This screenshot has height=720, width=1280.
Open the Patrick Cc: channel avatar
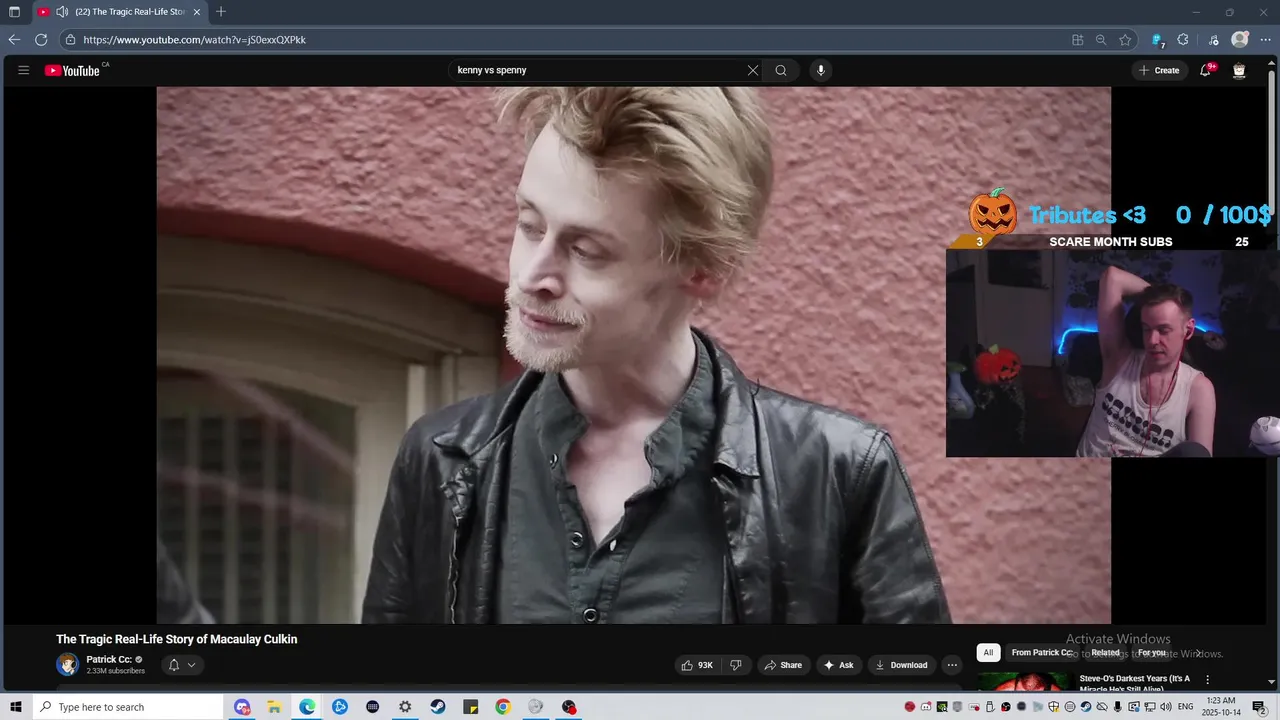click(x=67, y=664)
